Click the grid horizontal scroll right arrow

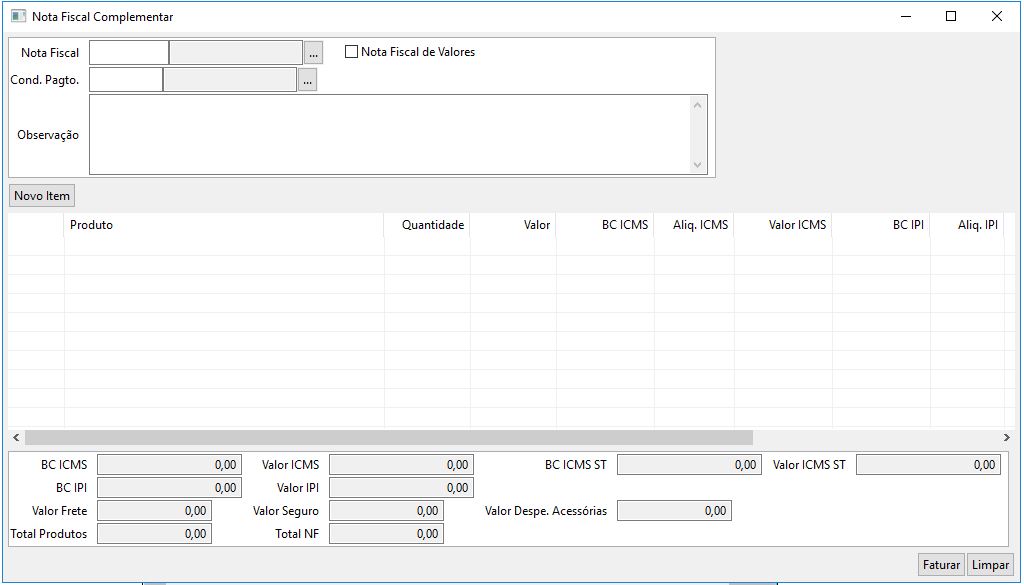1006,437
